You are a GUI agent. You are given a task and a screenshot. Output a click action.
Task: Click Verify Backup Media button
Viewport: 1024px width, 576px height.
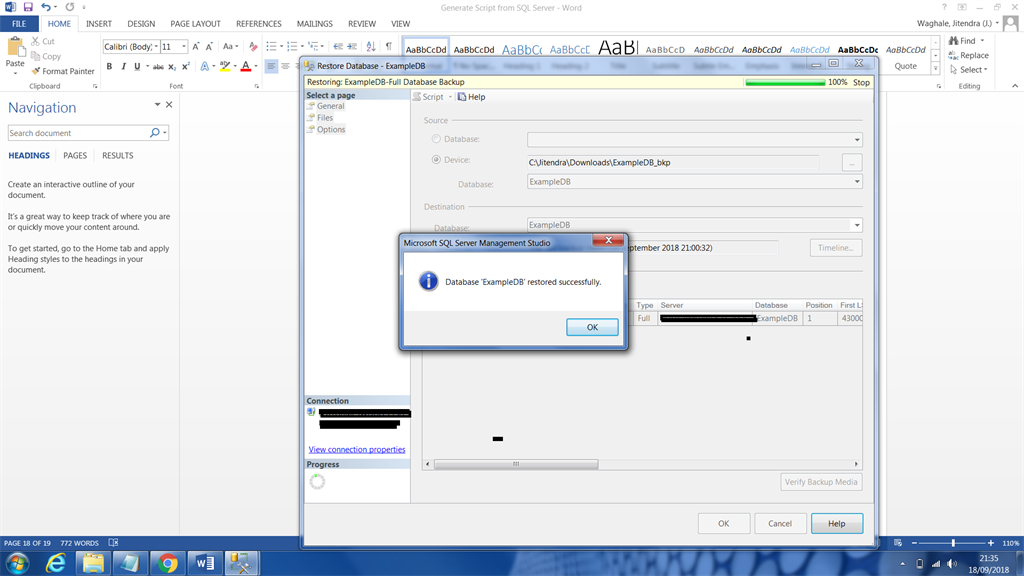tap(821, 482)
